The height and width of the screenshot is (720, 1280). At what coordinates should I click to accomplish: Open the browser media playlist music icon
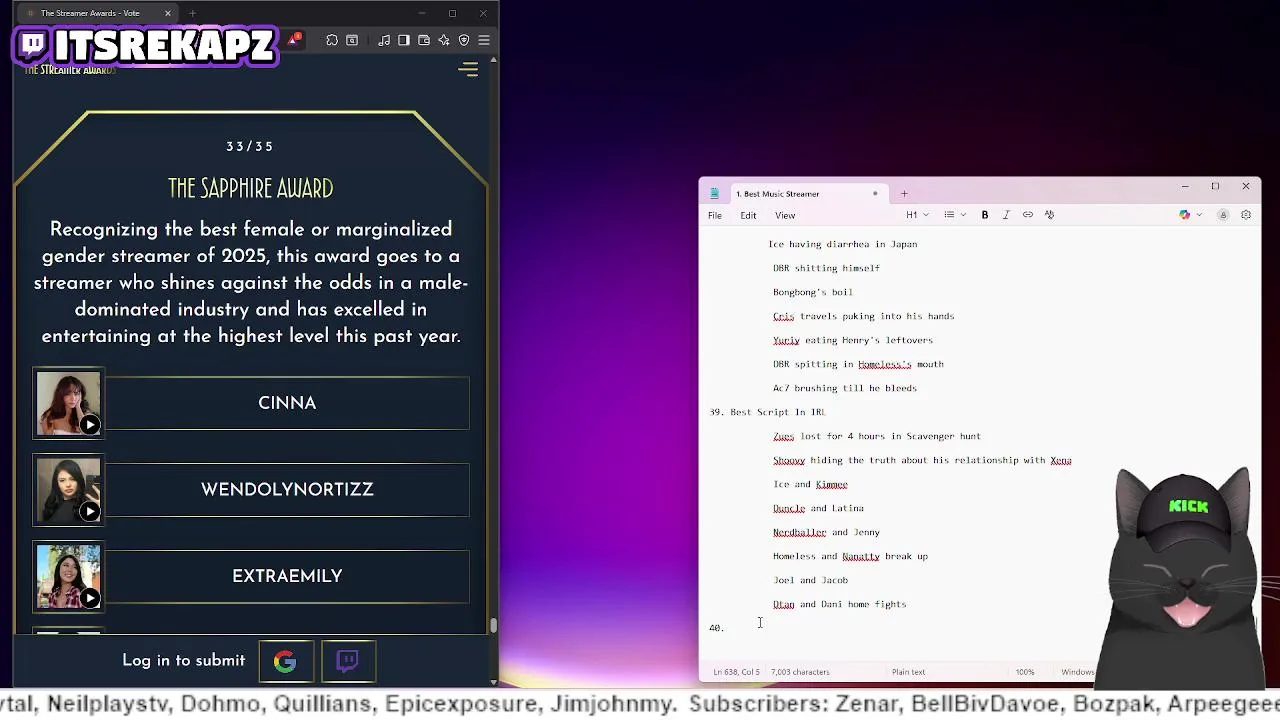tap(384, 40)
